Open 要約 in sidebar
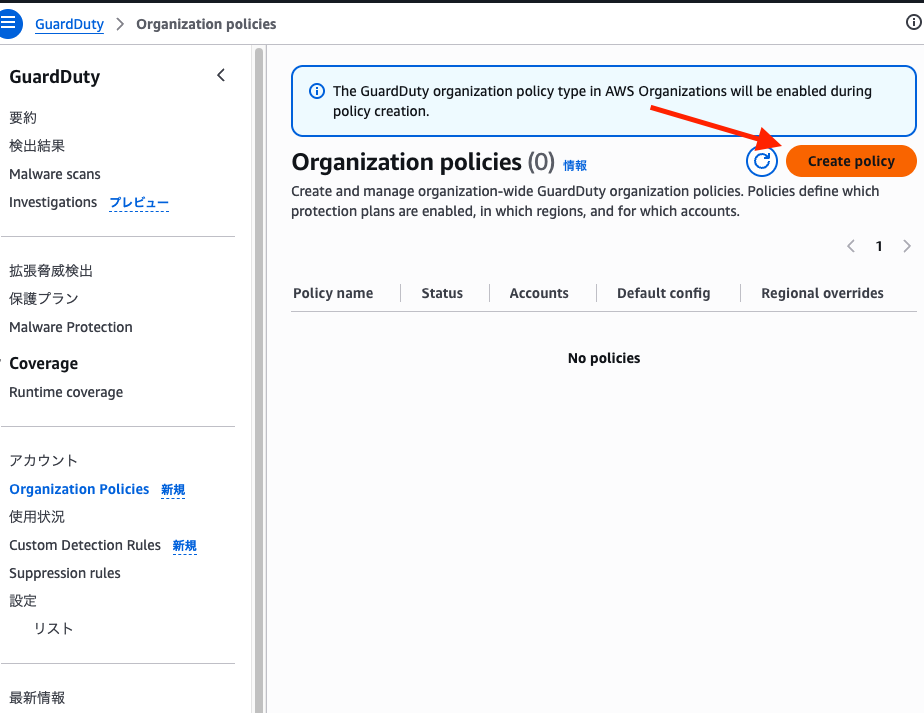This screenshot has width=924, height=713. pos(23,118)
